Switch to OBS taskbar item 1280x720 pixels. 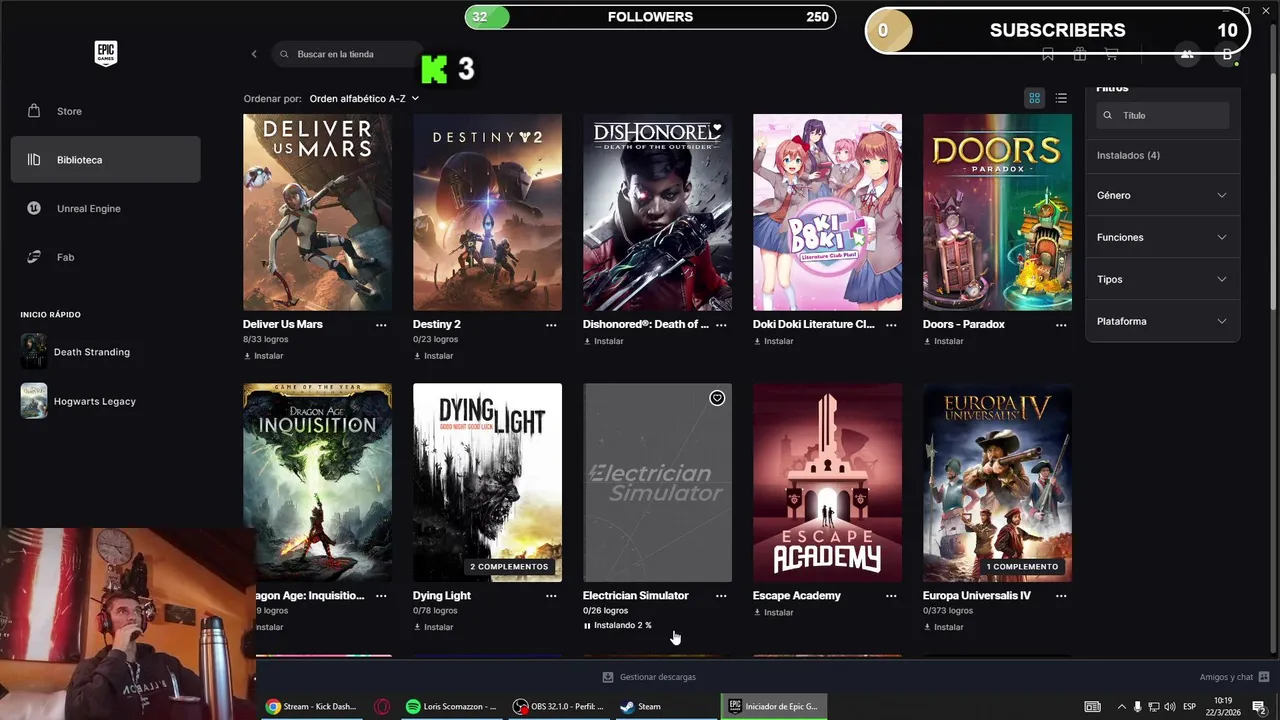click(x=558, y=706)
